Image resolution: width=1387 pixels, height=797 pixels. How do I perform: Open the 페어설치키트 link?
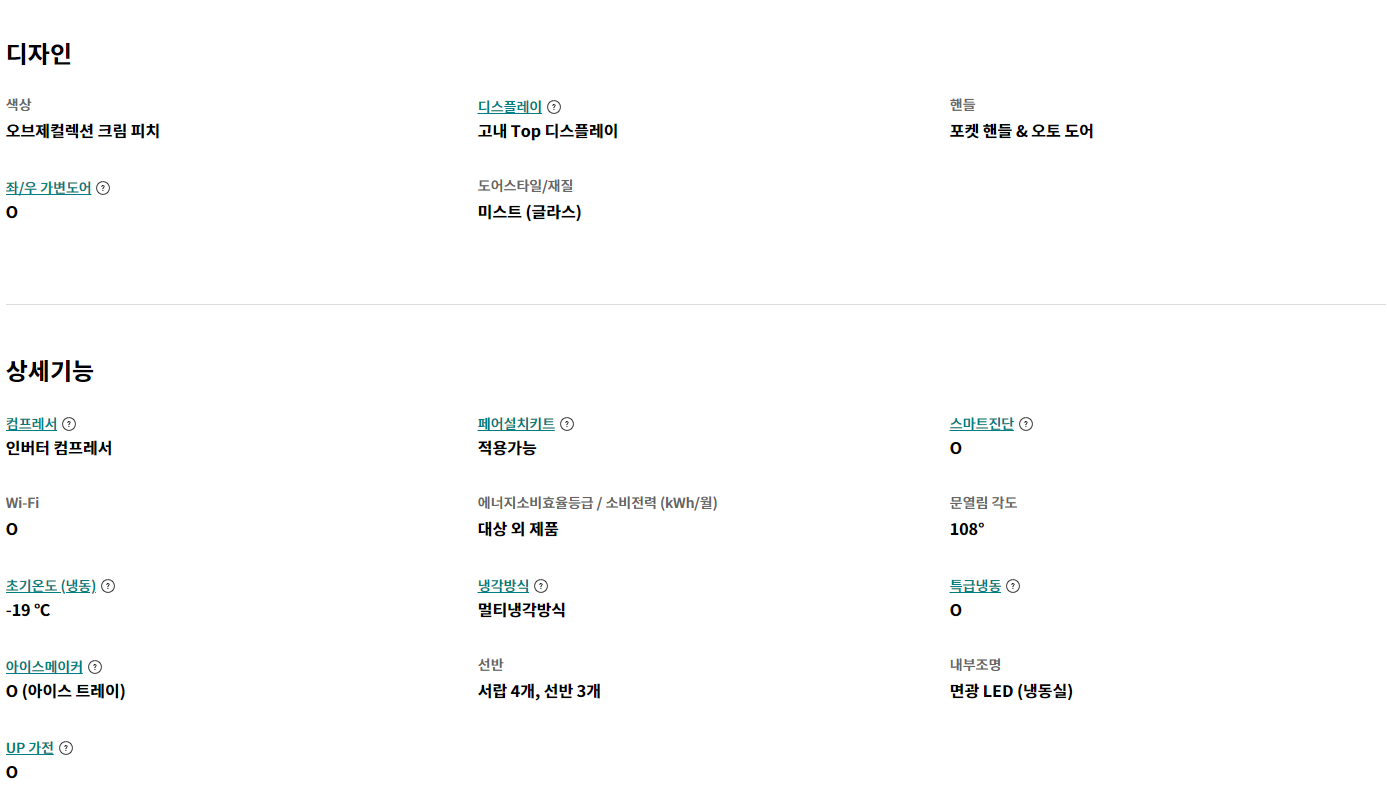click(x=516, y=424)
